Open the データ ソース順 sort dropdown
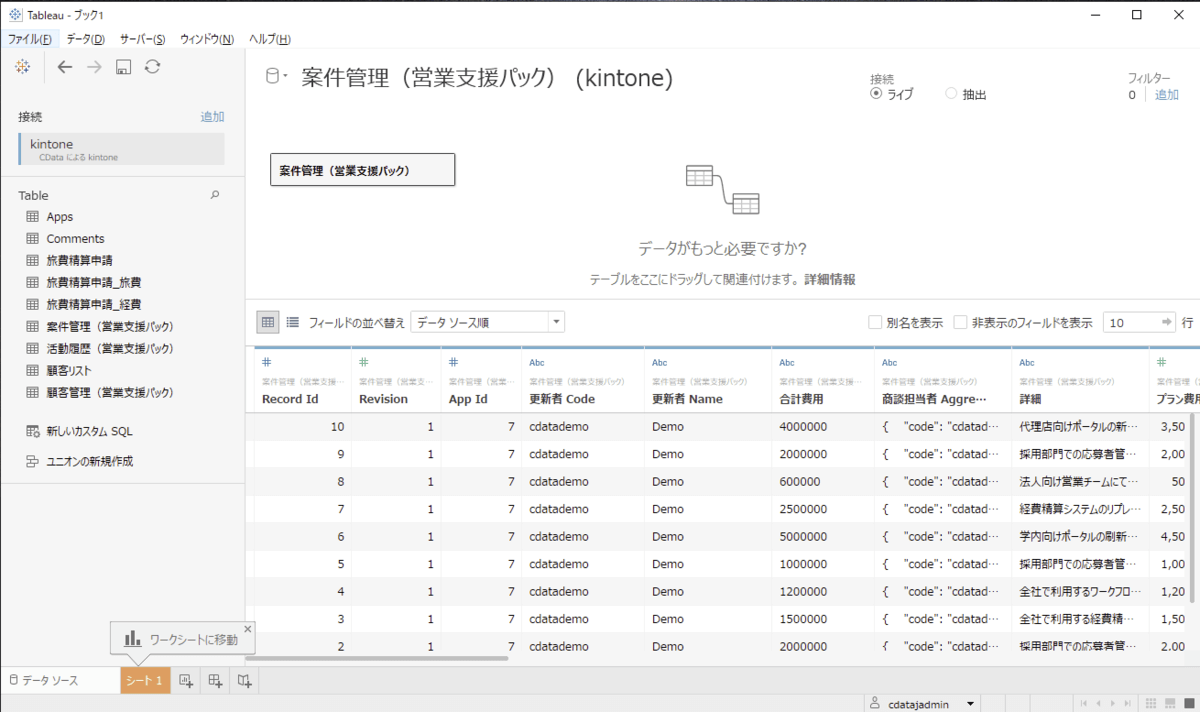The image size is (1200, 712). 488,322
